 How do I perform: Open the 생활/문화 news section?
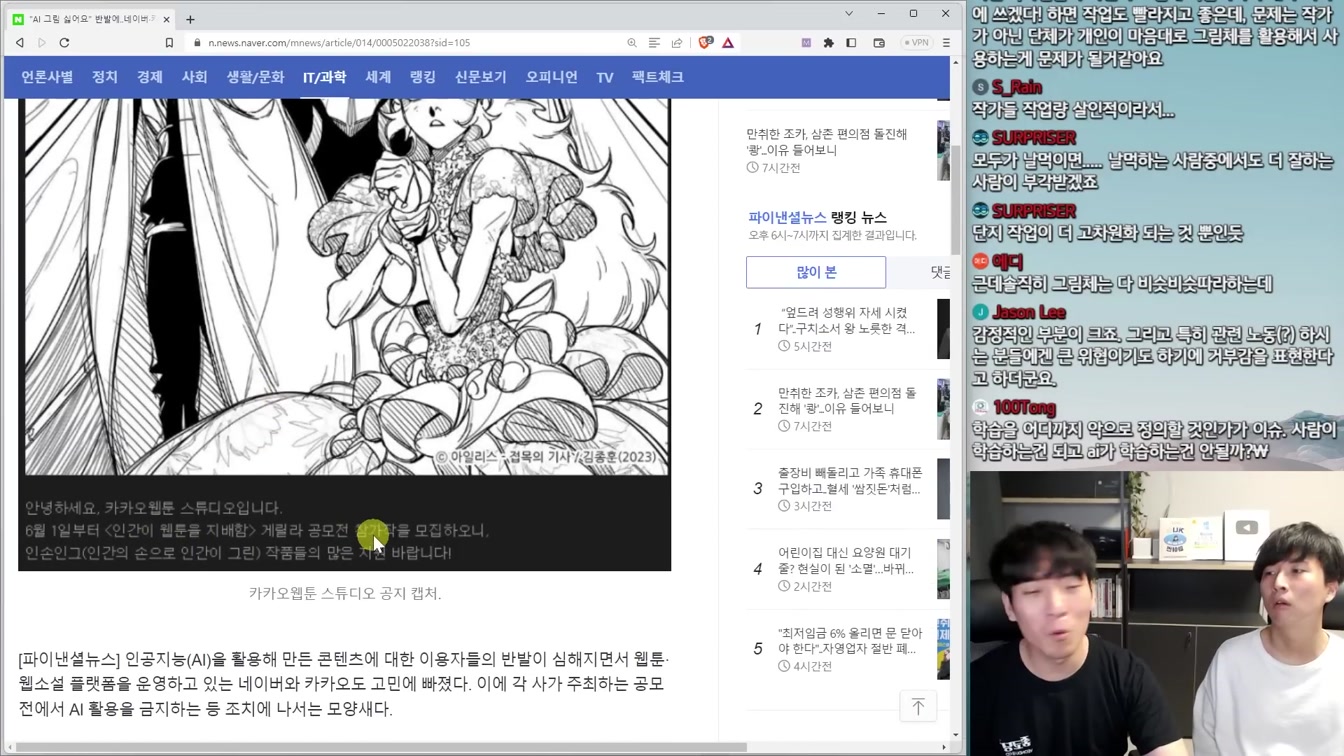(255, 77)
